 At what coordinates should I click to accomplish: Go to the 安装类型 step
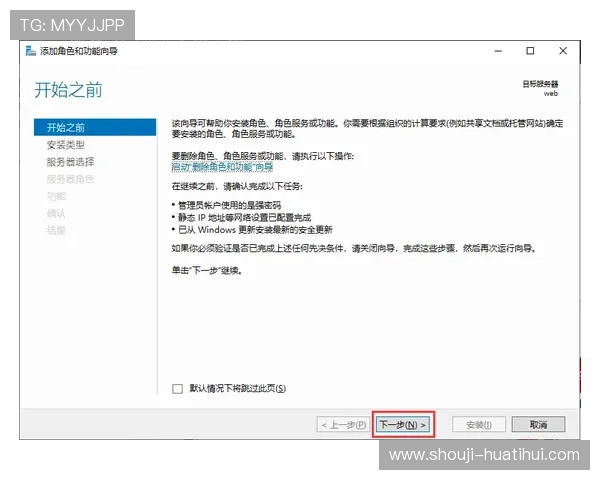tap(65, 145)
